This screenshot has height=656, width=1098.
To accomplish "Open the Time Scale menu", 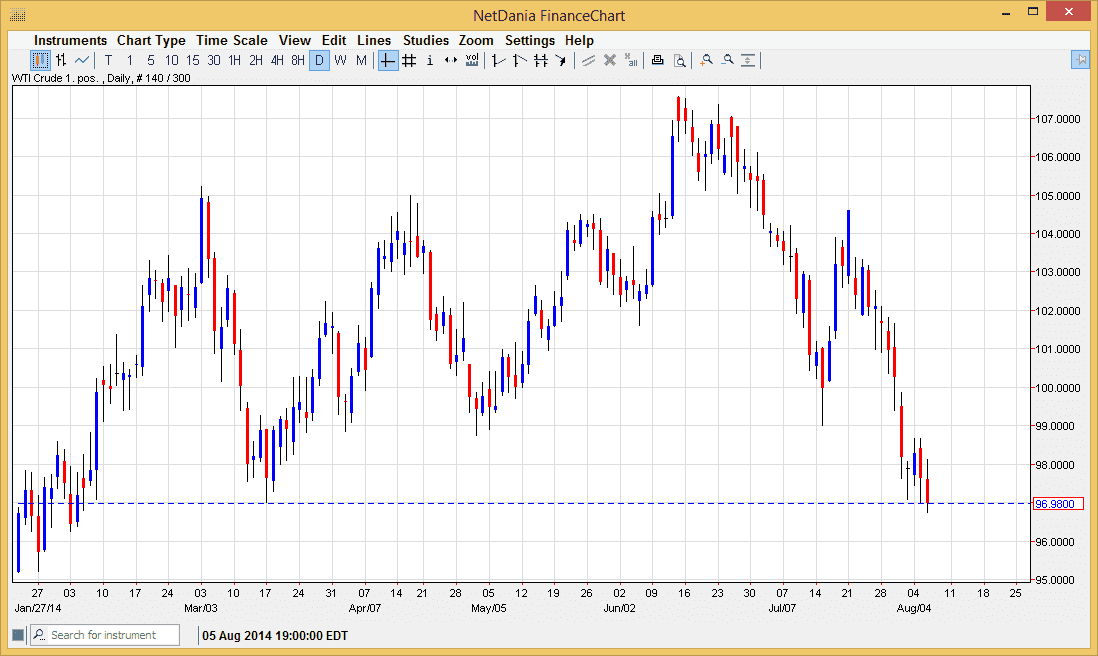I will click(232, 40).
